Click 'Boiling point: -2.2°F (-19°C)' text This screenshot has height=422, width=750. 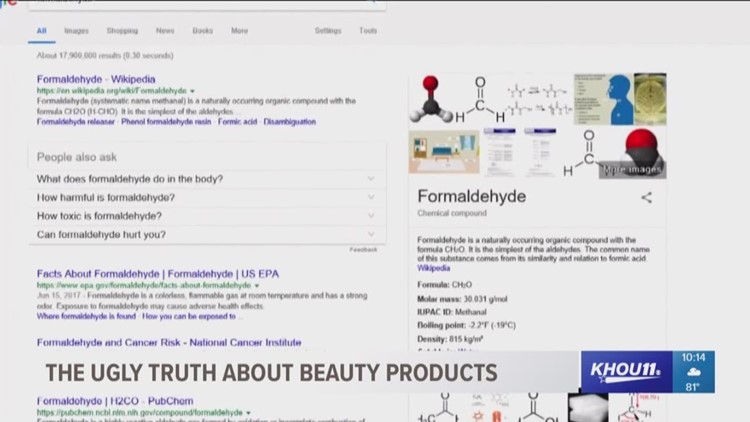[466, 325]
